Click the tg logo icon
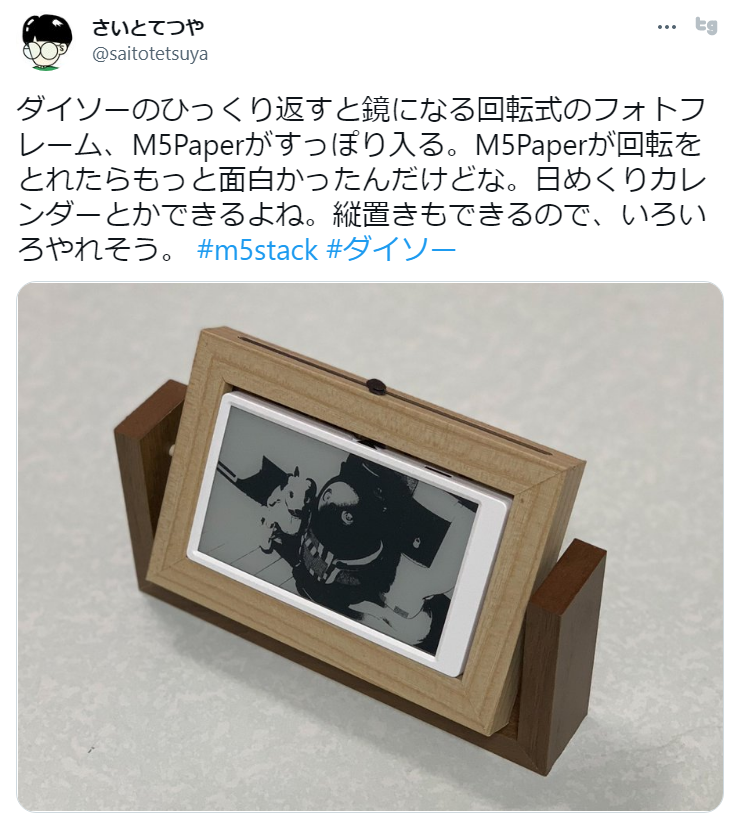The image size is (741, 823). (706, 26)
